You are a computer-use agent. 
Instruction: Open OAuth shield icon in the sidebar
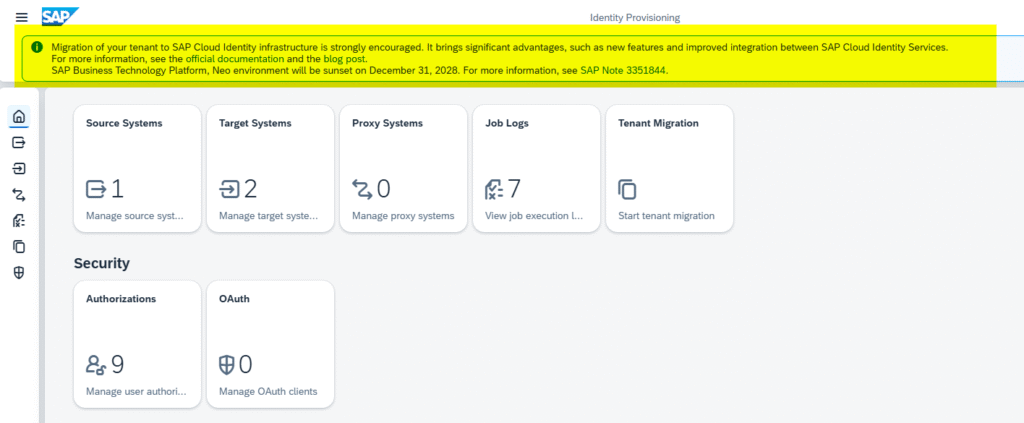coord(19,273)
